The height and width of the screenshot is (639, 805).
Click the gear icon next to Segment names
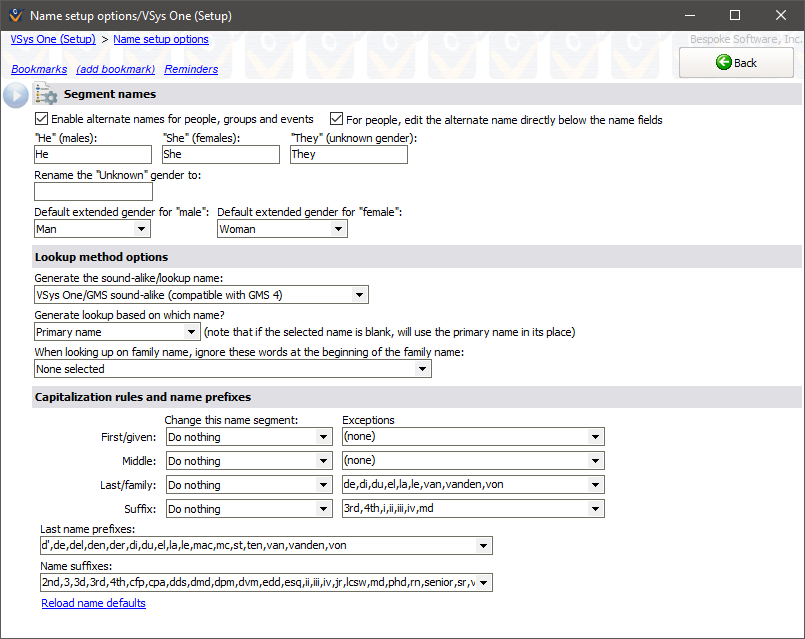(46, 94)
